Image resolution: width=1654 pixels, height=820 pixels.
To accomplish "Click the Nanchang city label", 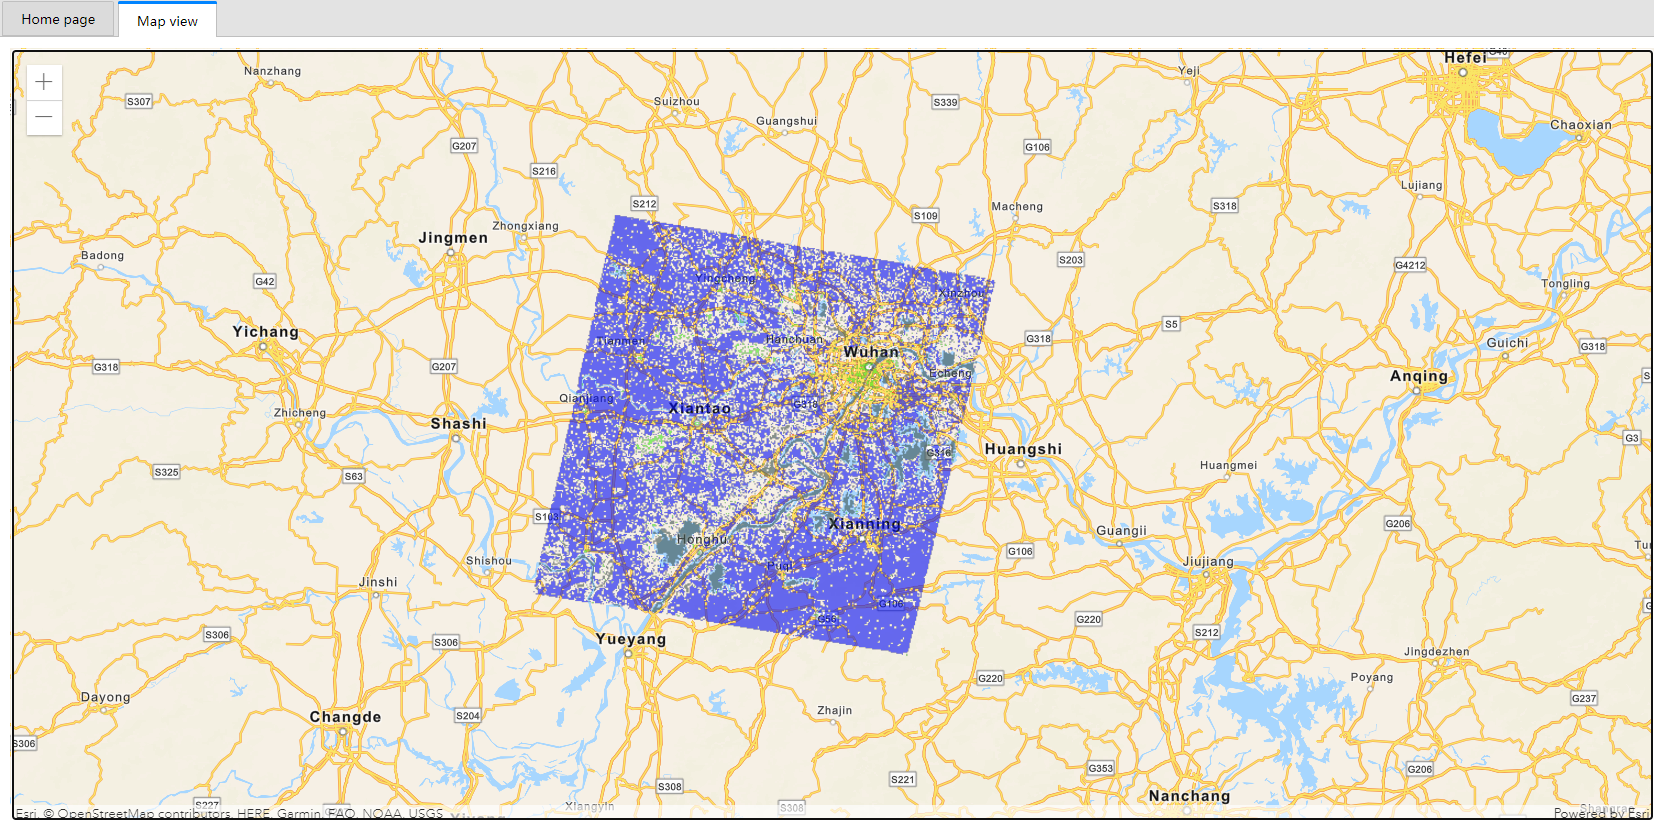I will 1189,796.
